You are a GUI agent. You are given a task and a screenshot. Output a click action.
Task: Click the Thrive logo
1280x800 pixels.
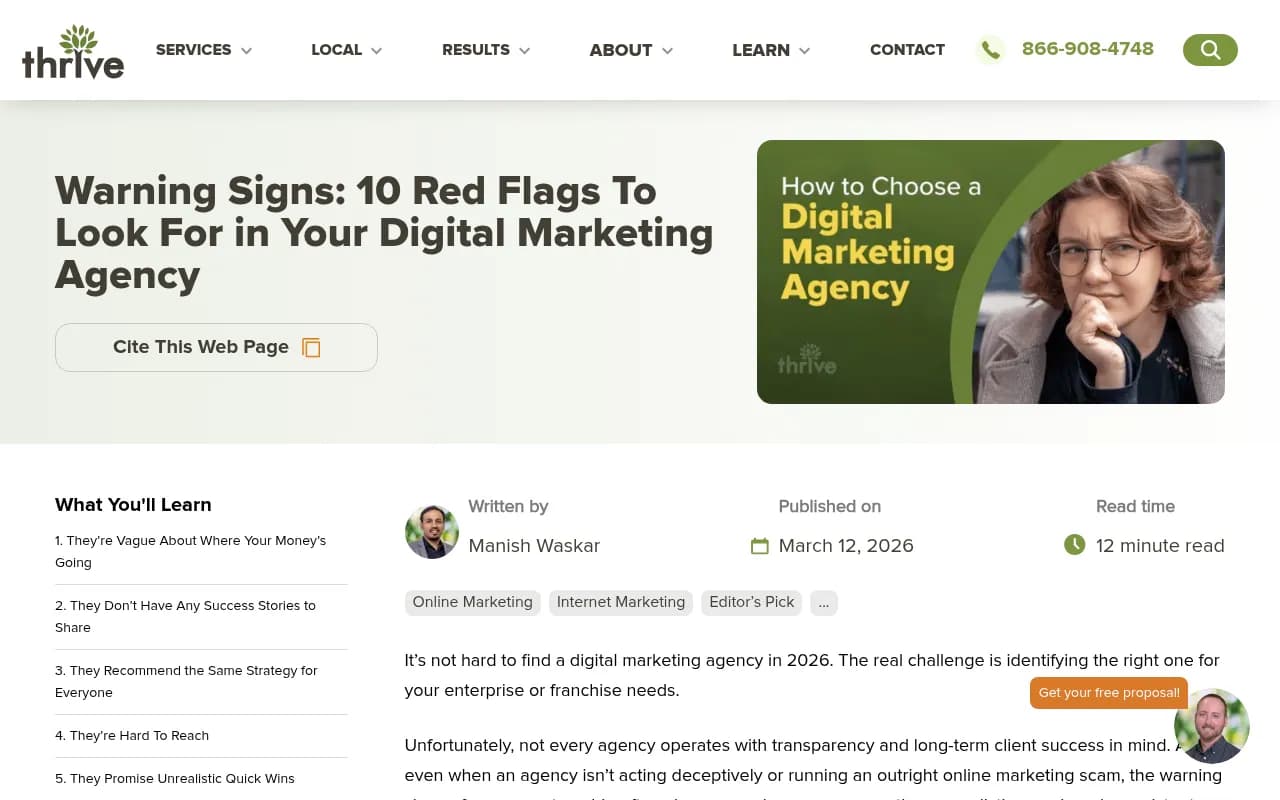click(73, 52)
